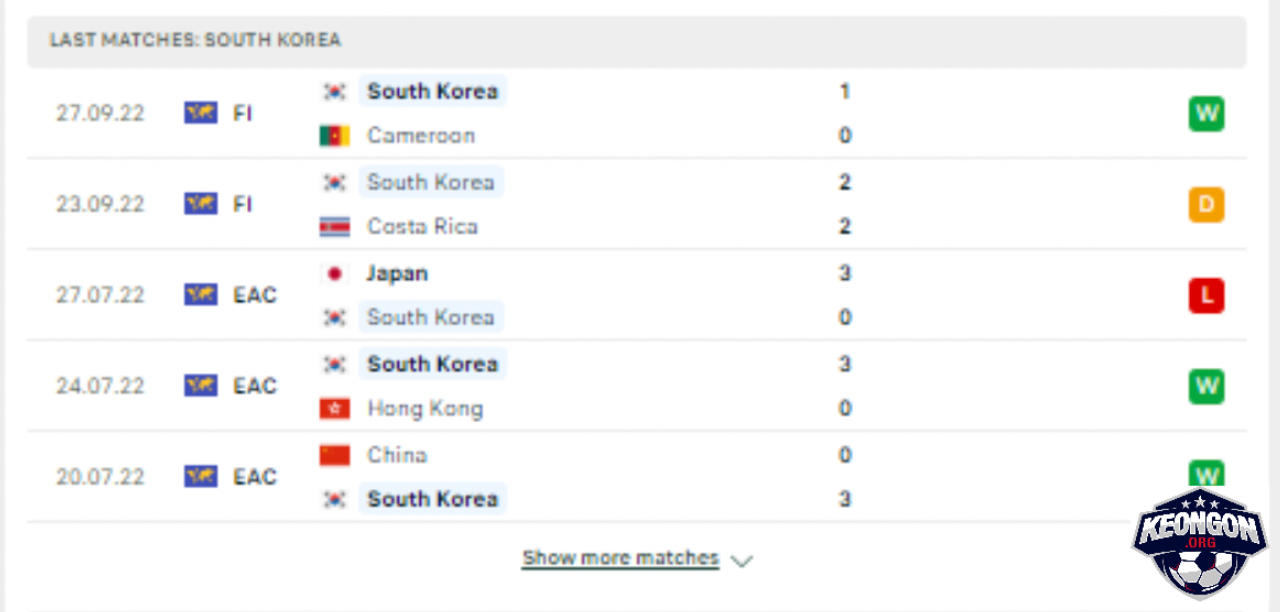Click the Keongon.org logo

pos(1199,543)
